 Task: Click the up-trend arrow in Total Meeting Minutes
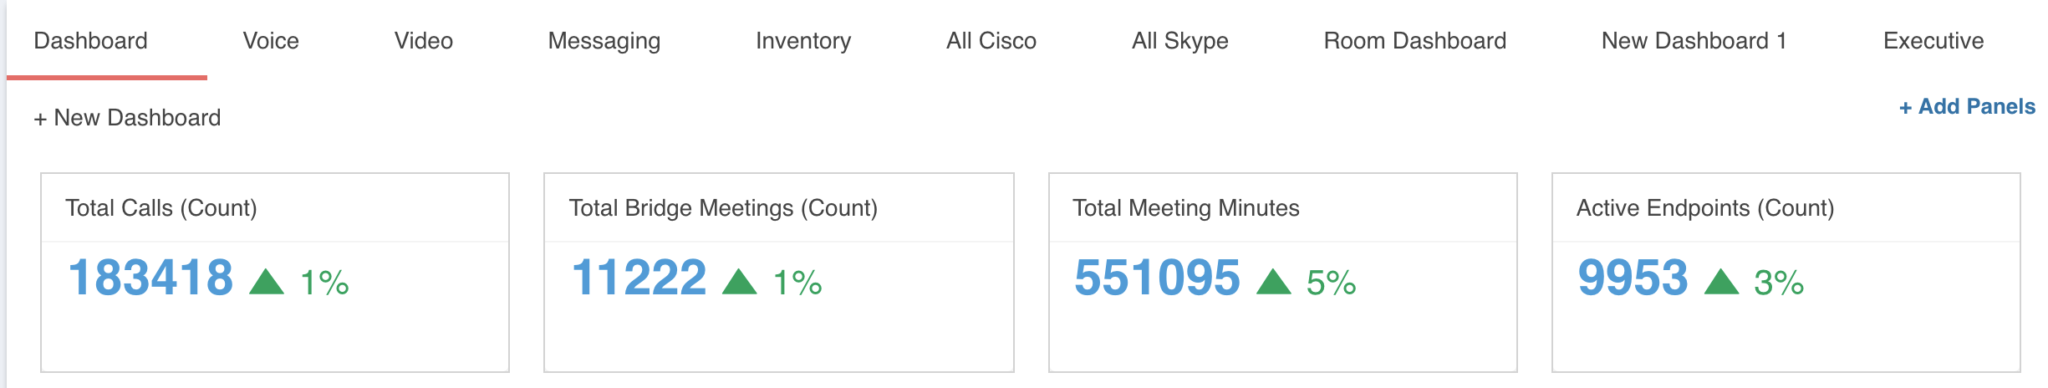coord(1273,281)
